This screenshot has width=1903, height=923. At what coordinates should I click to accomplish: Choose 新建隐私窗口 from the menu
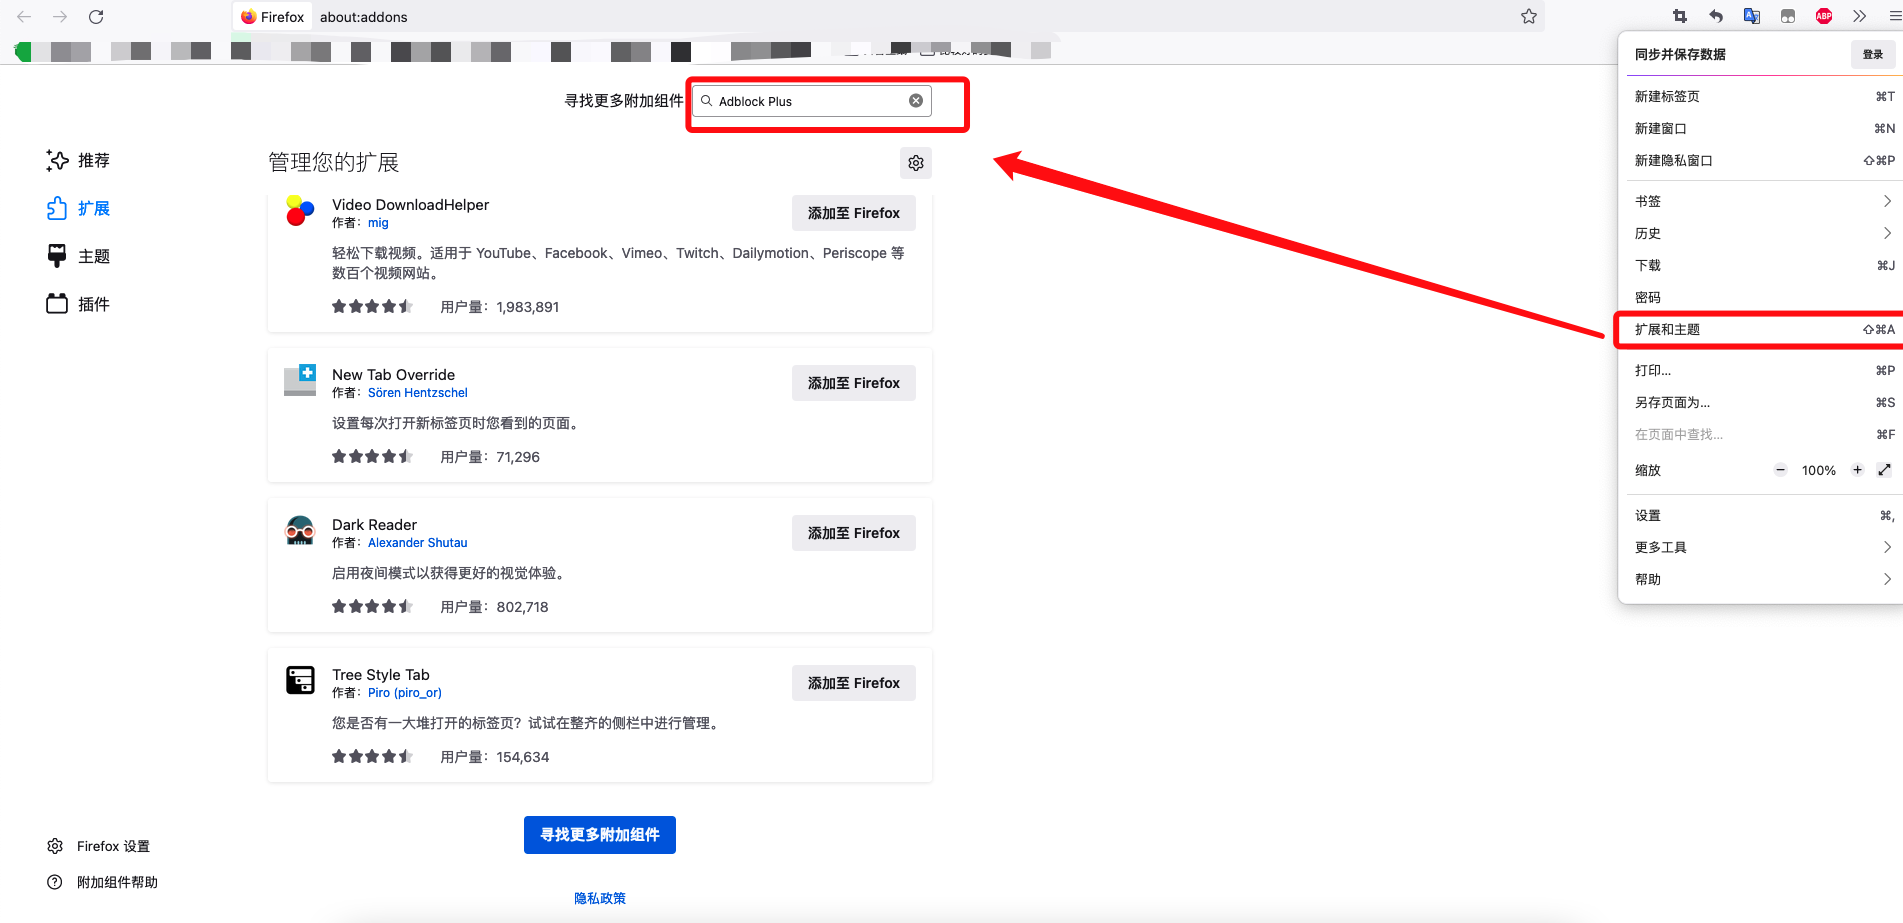click(x=1764, y=160)
